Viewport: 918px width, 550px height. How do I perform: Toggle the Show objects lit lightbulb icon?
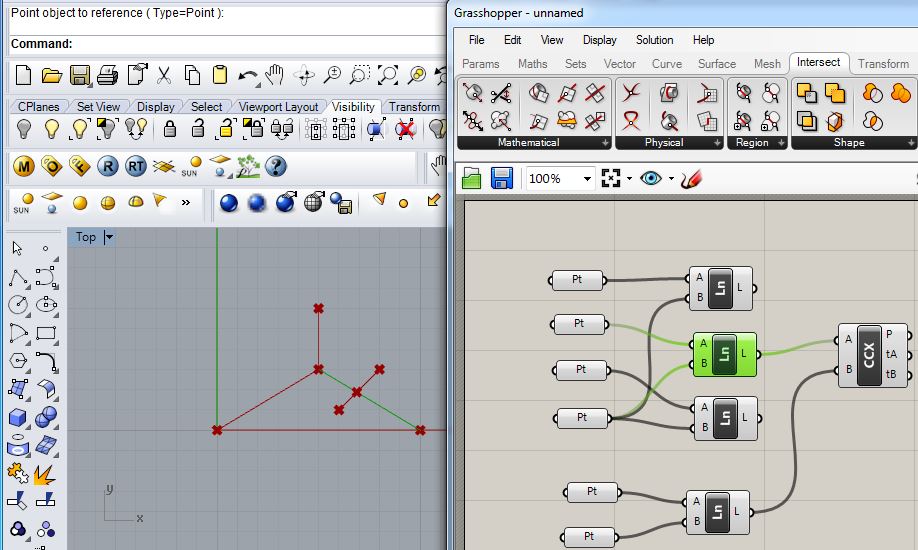[x=52, y=128]
